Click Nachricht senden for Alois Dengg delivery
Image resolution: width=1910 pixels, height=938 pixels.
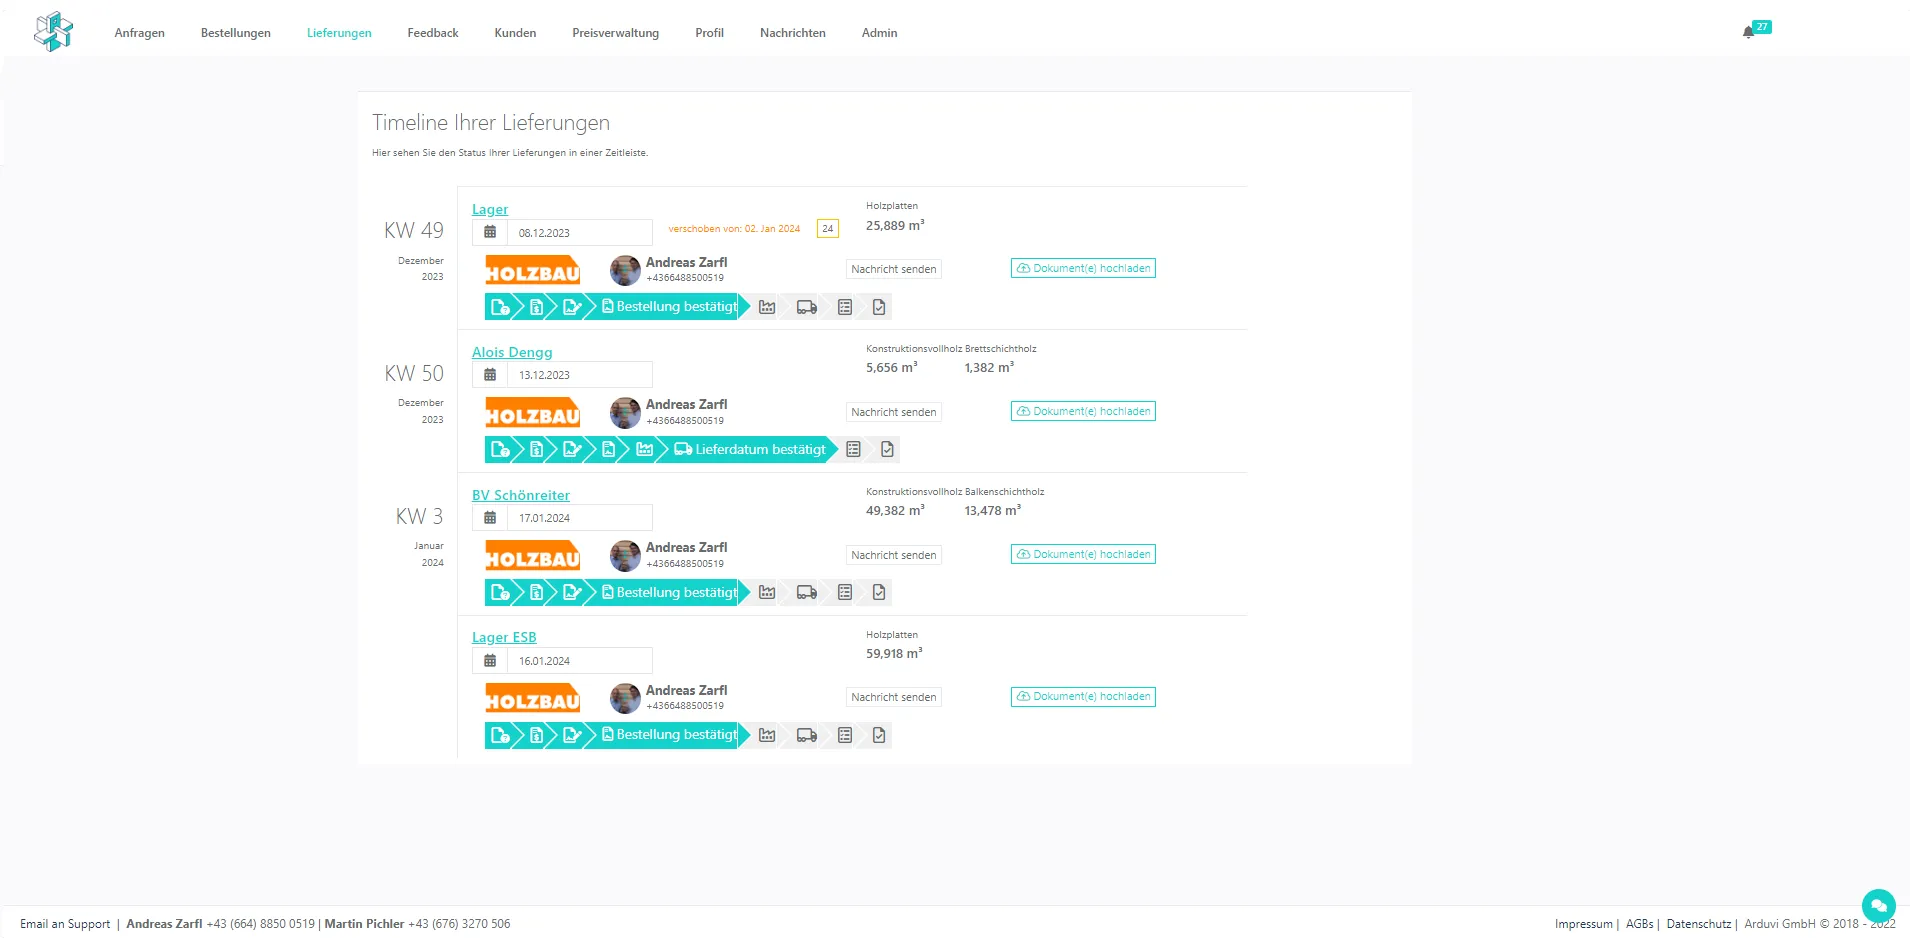(x=894, y=412)
